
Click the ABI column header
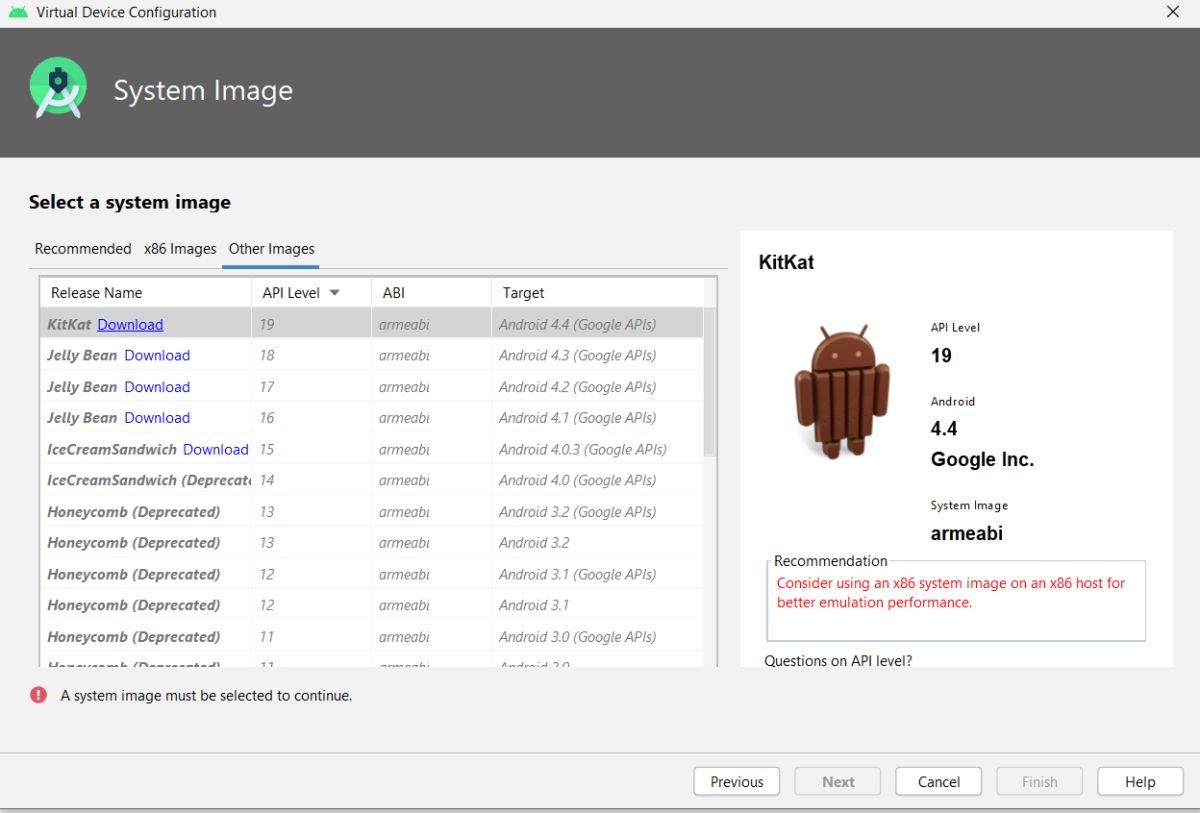[431, 293]
